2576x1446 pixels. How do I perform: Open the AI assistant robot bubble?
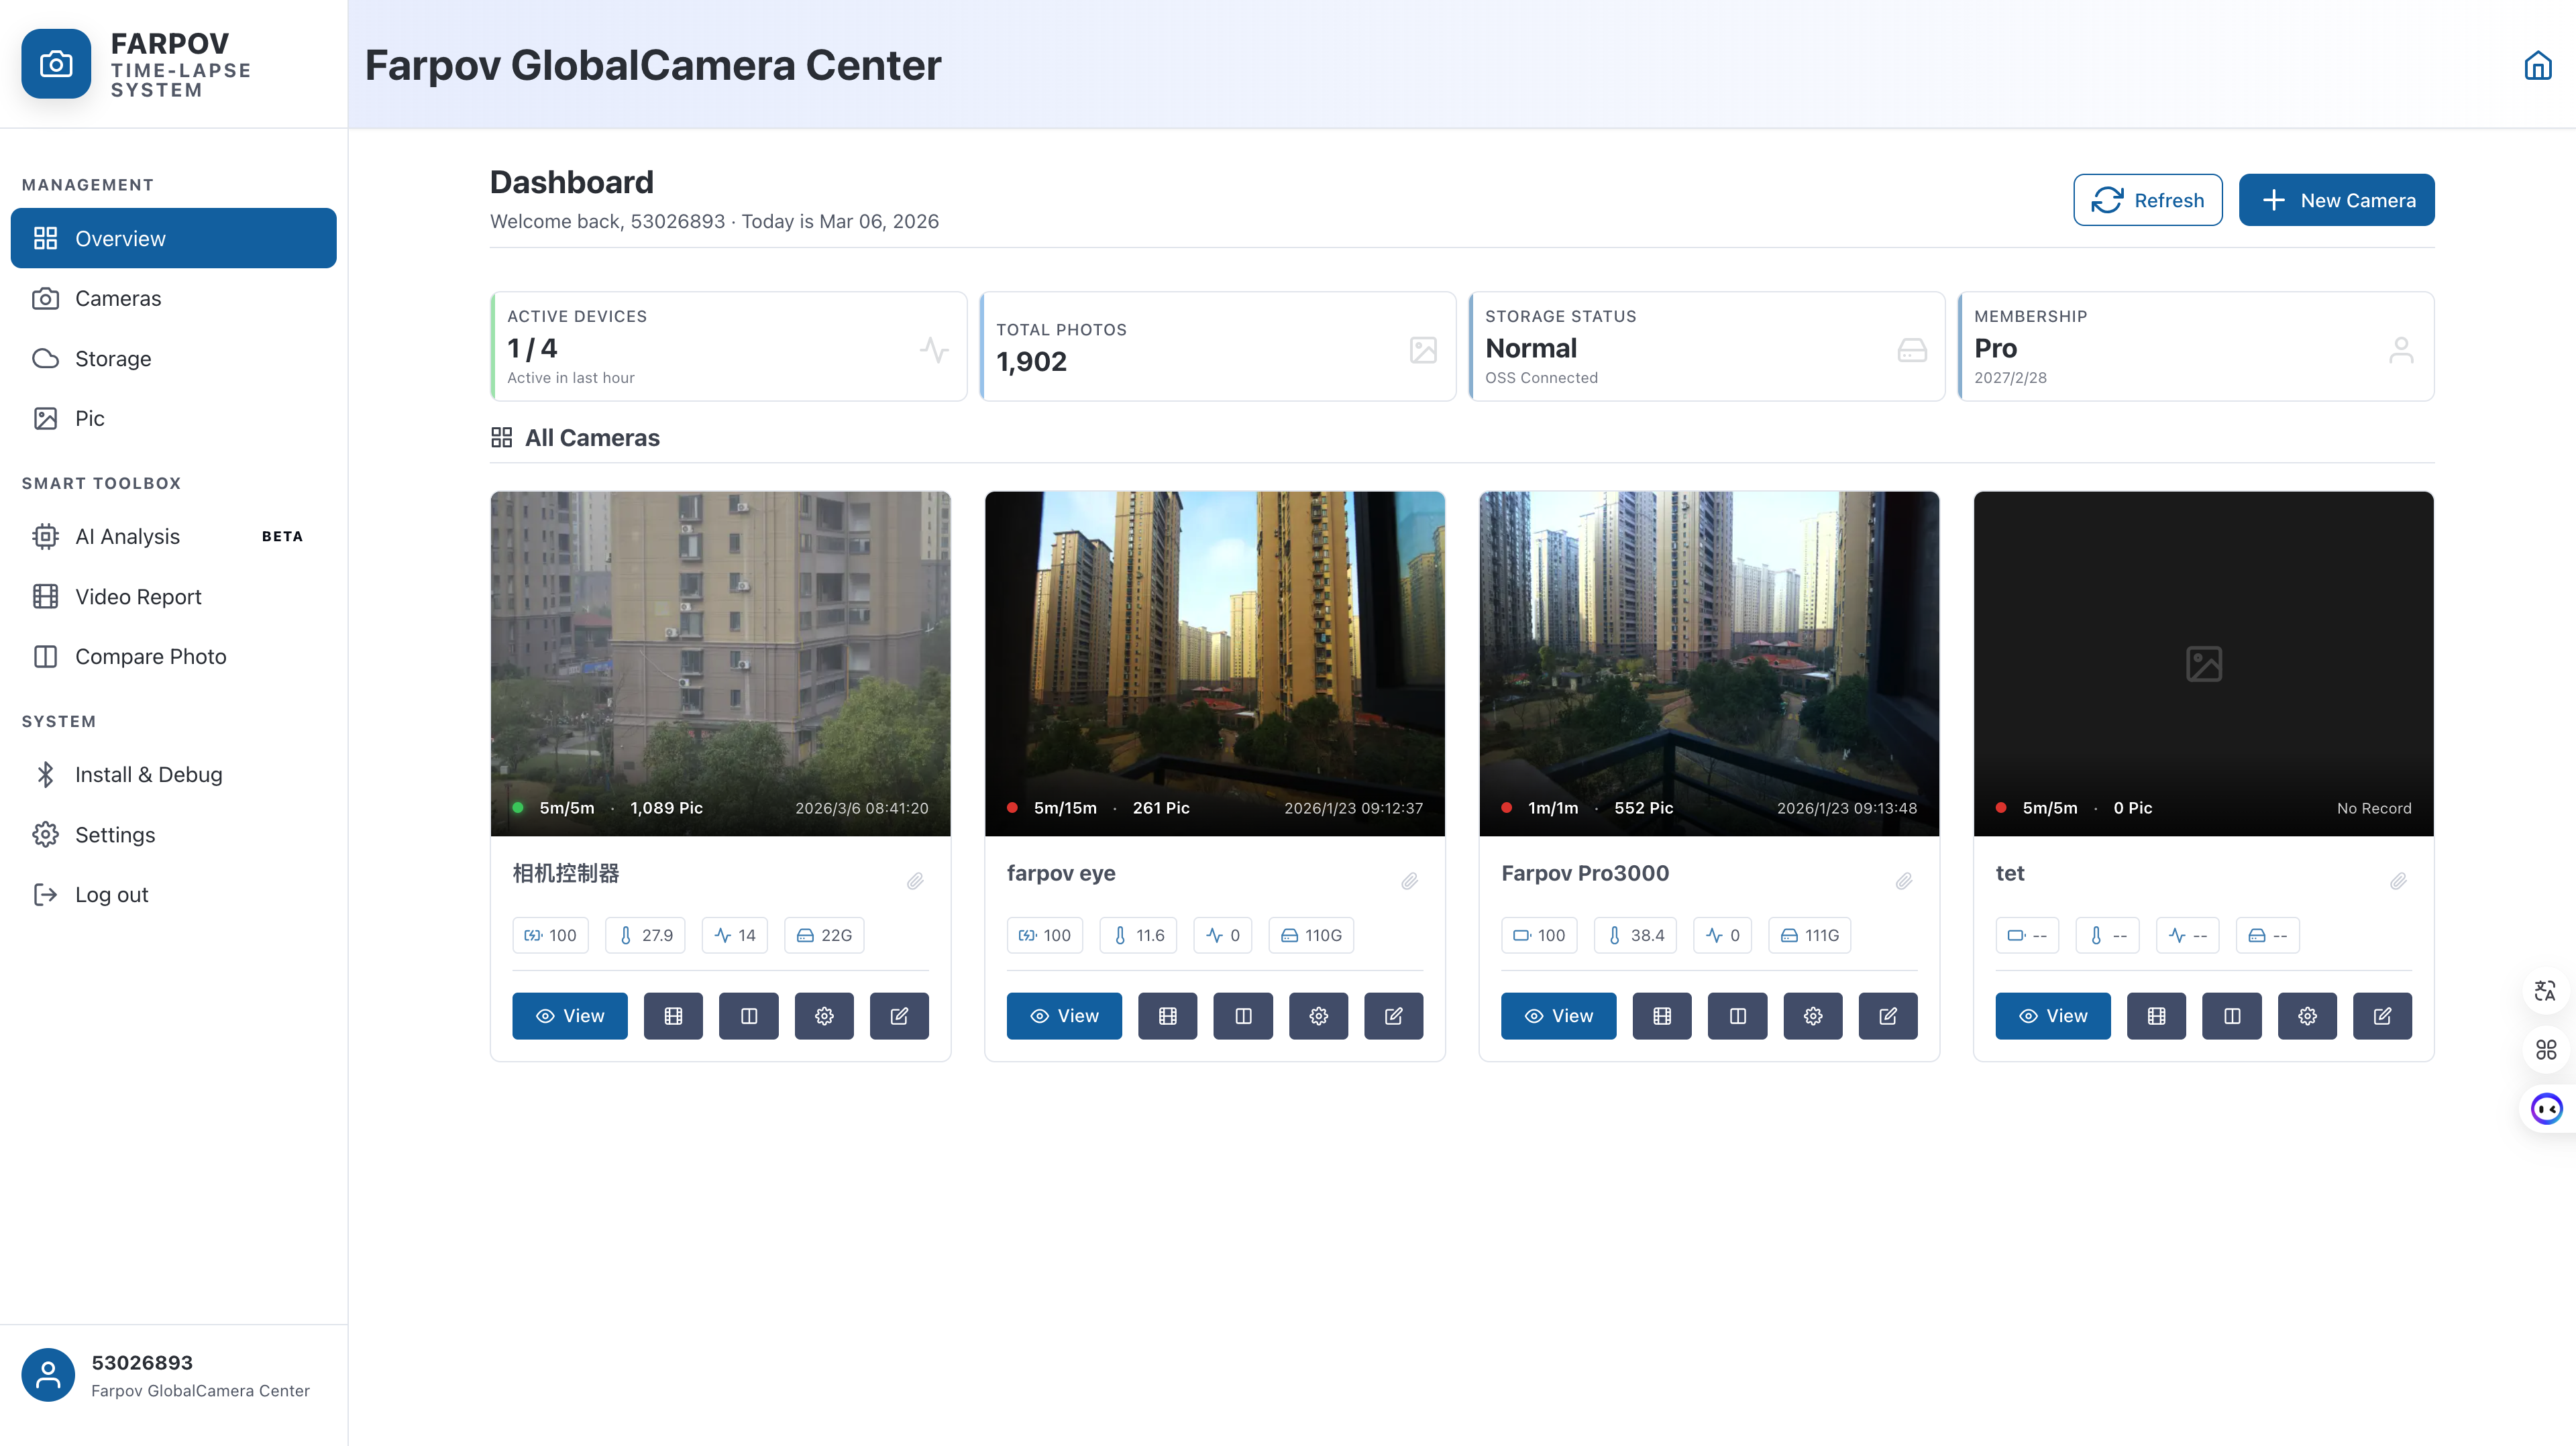tap(2546, 1108)
